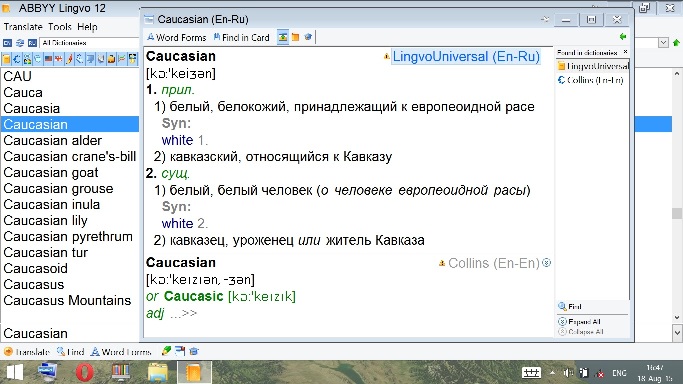The image size is (683, 384).
Task: Toggle the American flag dictionary
Action: coord(48,59)
